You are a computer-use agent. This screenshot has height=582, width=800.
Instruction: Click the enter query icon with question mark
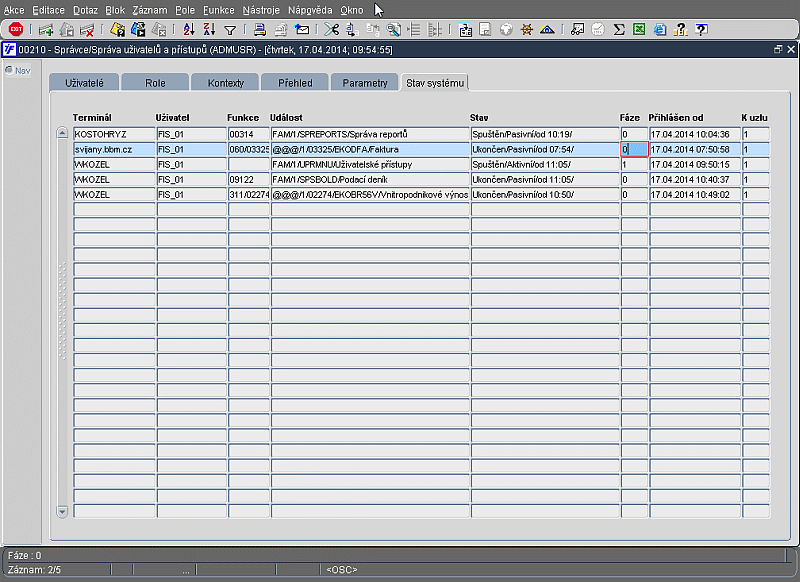117,30
